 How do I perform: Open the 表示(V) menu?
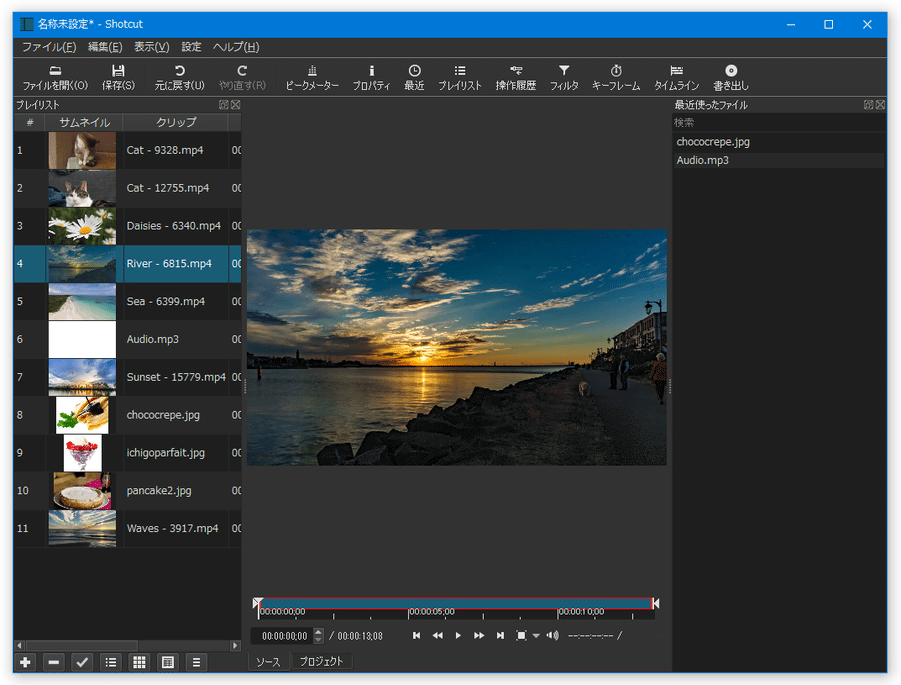152,47
